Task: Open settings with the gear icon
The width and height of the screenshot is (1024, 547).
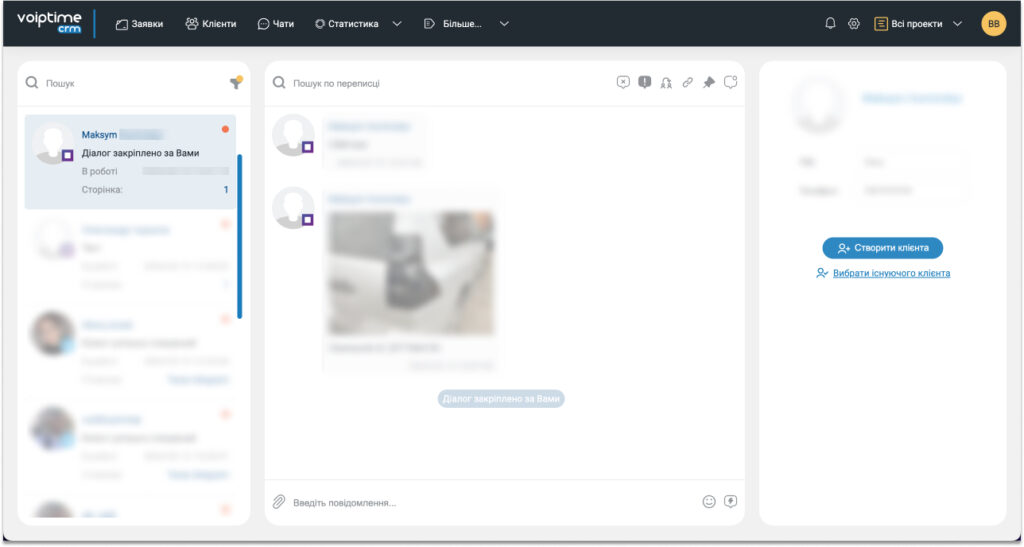Action: click(854, 23)
